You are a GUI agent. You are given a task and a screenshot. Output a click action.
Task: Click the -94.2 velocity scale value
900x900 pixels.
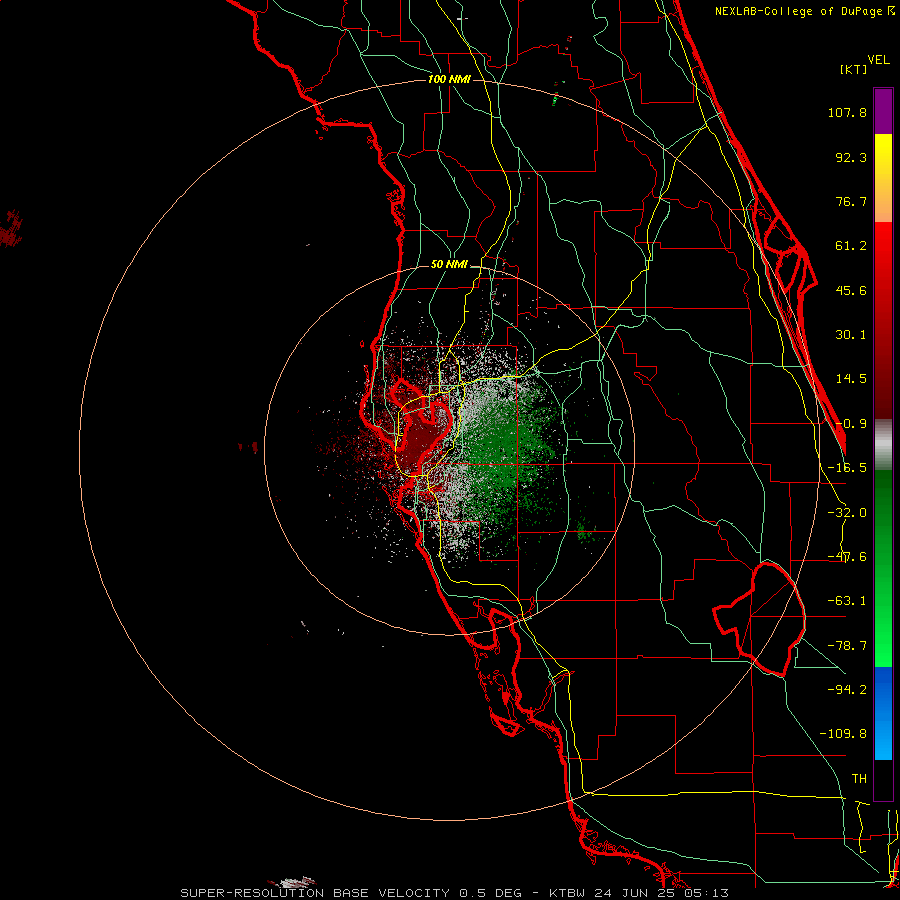point(847,689)
